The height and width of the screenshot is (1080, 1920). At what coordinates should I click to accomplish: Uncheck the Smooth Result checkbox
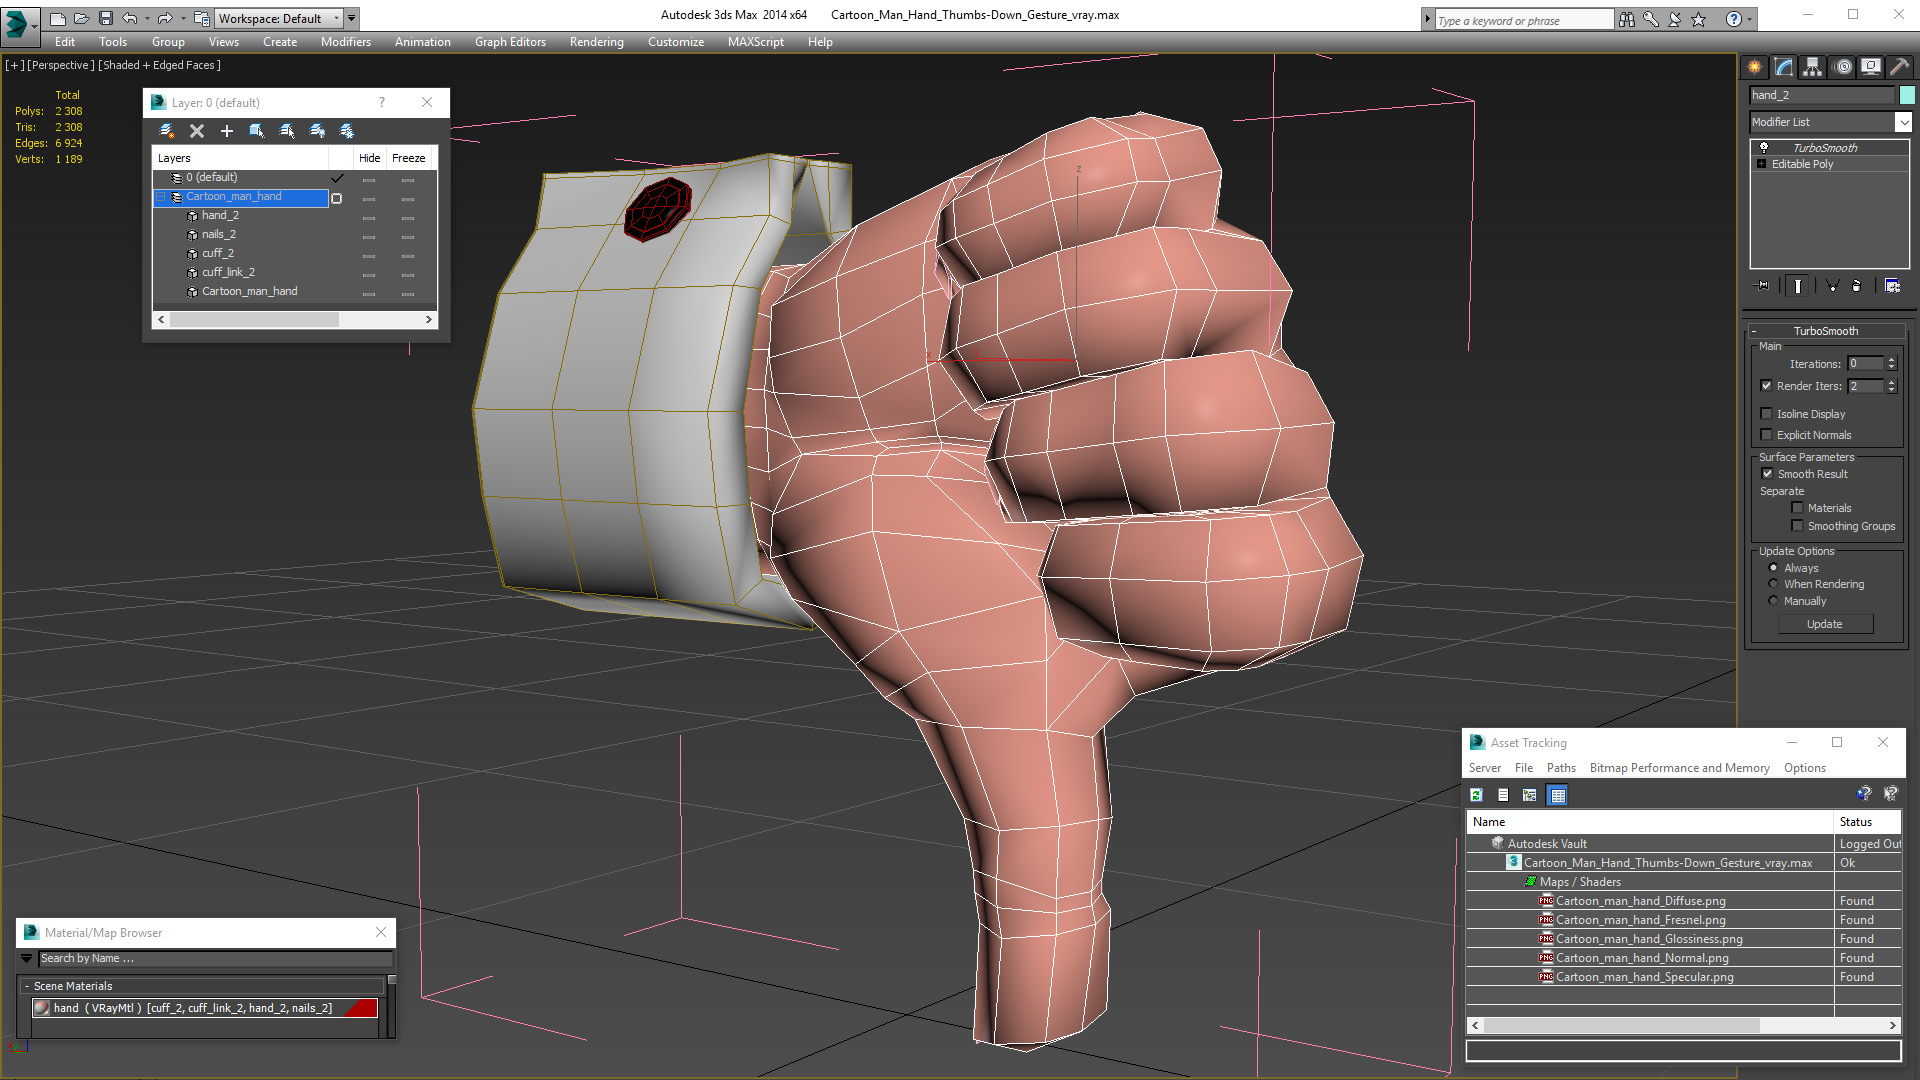point(1767,474)
